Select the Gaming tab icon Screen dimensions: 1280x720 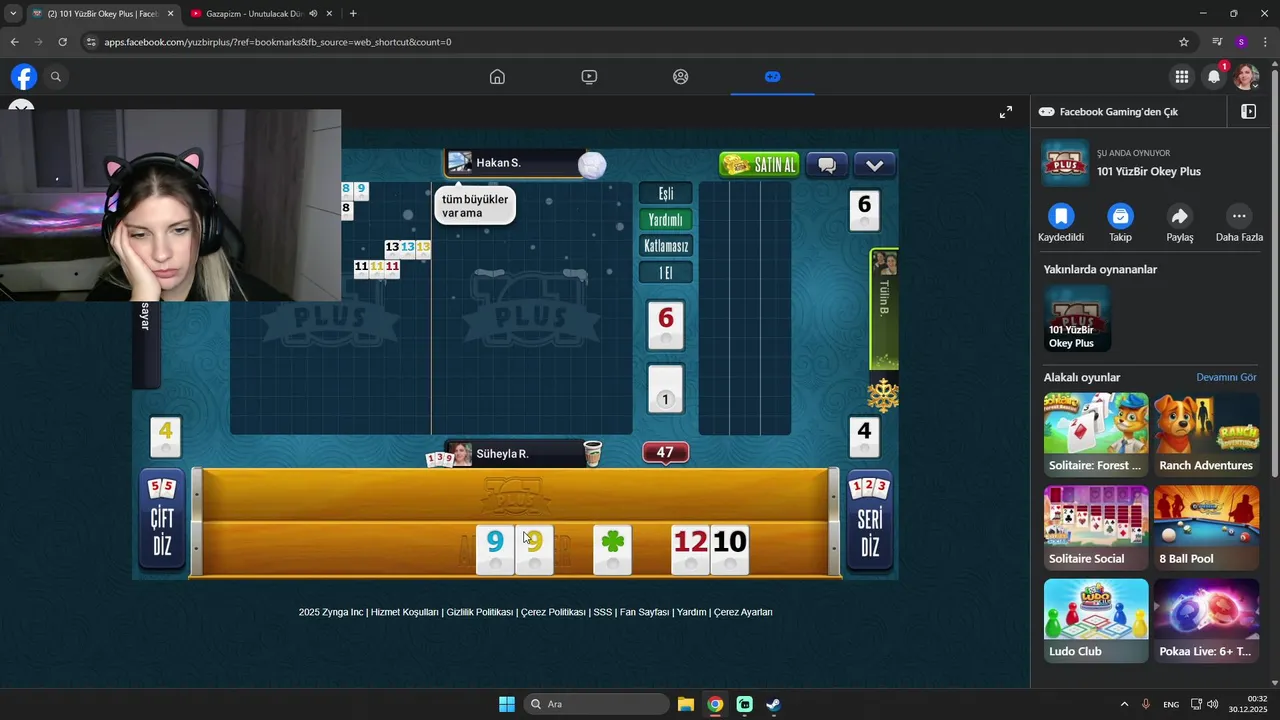point(772,77)
